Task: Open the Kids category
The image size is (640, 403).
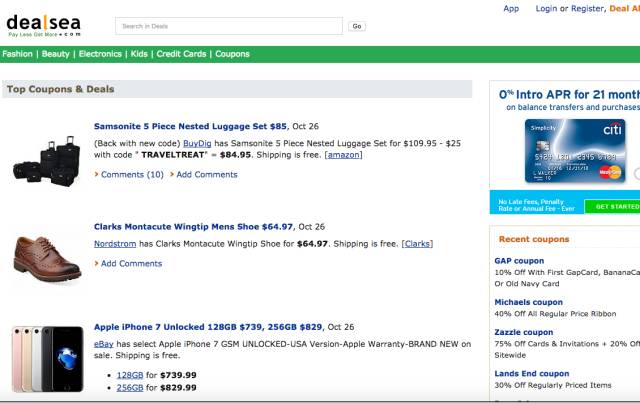Action: 139,54
